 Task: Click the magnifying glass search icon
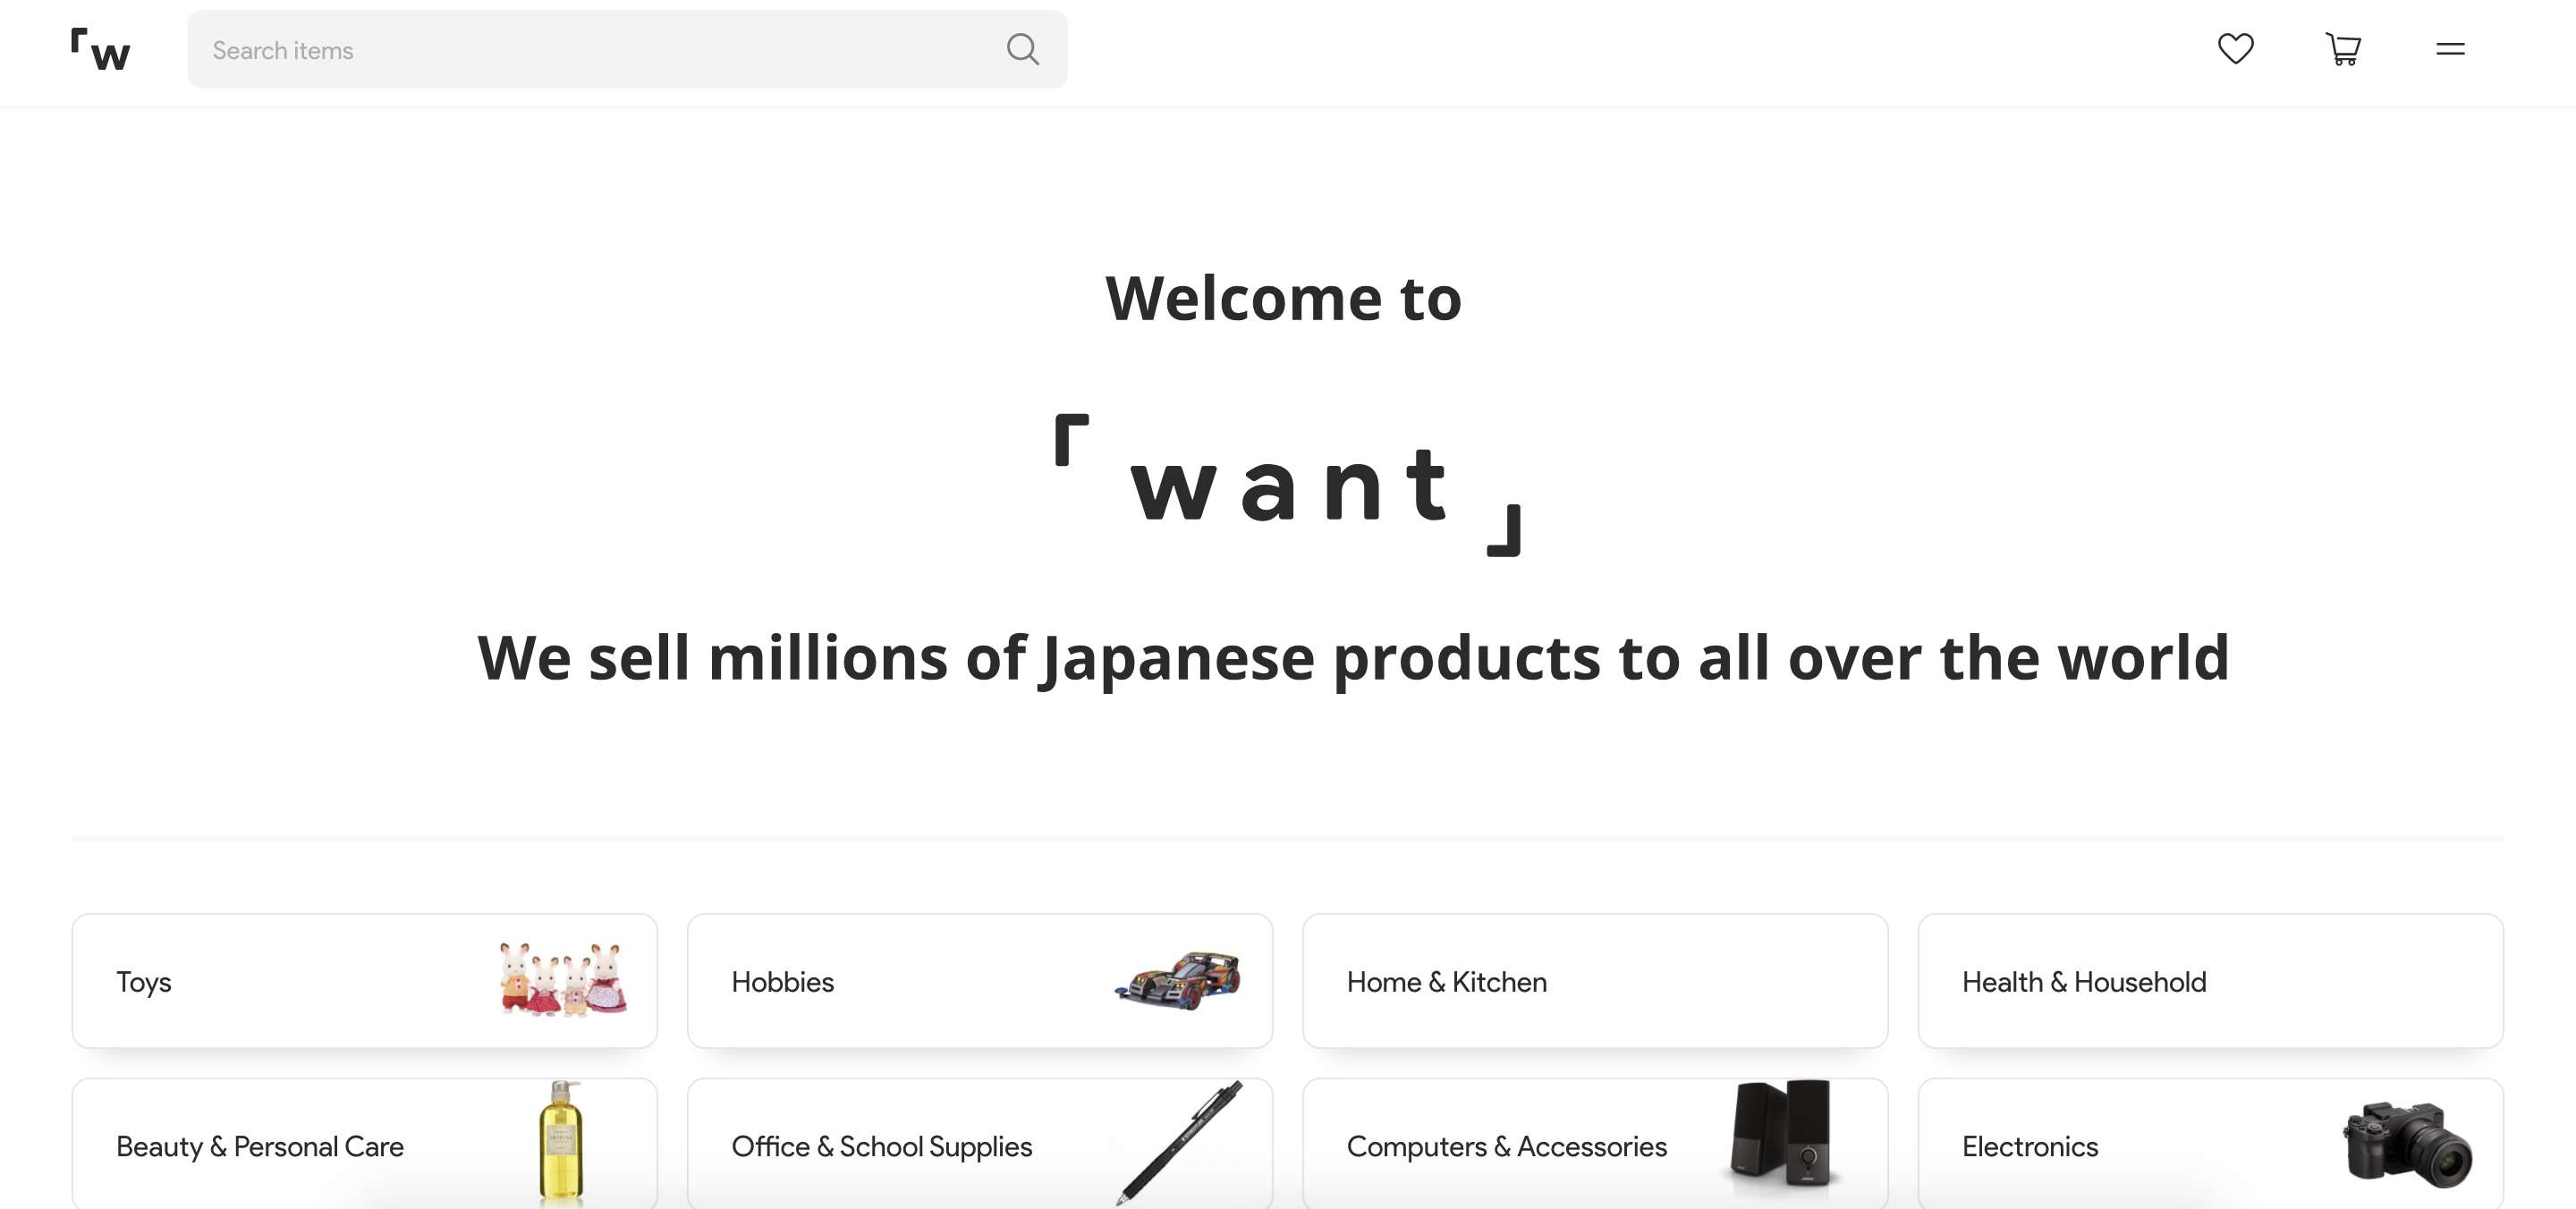[x=1022, y=49]
